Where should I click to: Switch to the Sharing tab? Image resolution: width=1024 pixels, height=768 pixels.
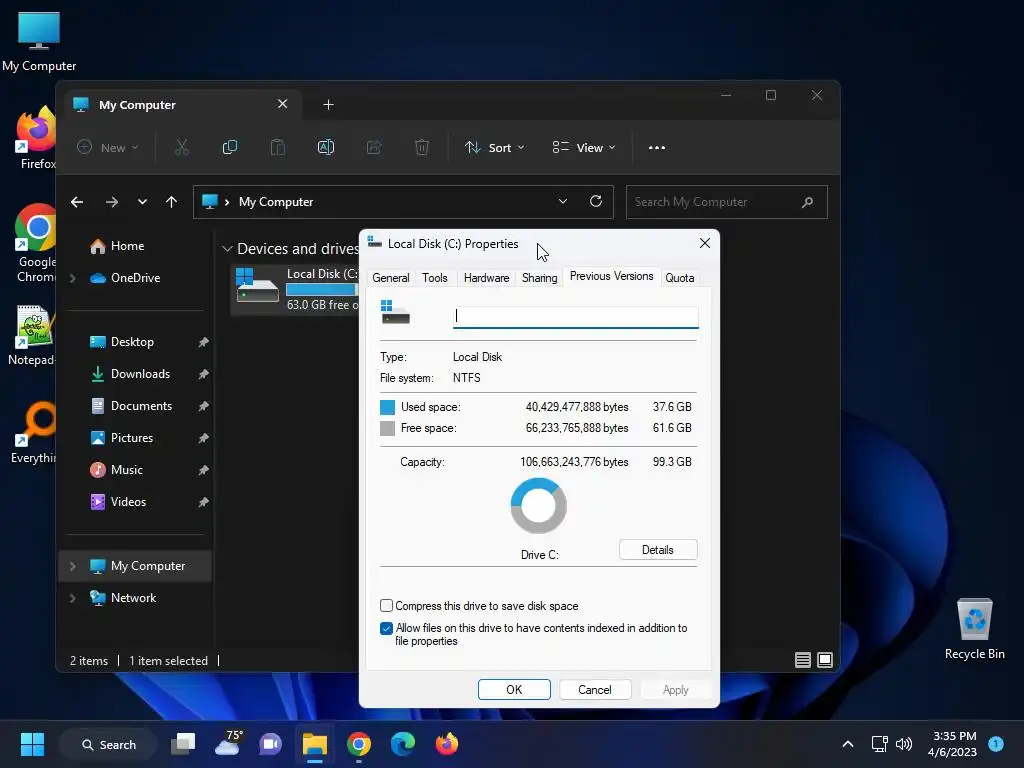coord(539,278)
